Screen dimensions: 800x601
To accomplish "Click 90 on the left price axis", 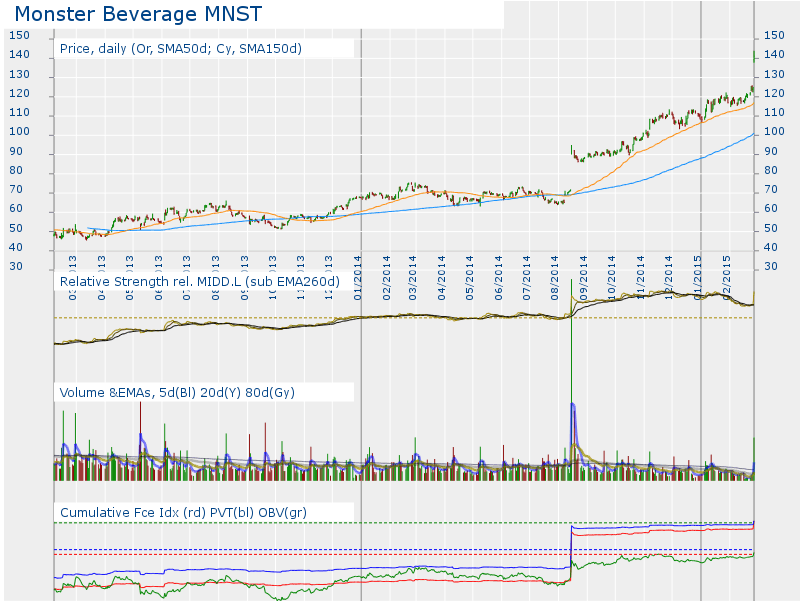I will click(x=16, y=152).
